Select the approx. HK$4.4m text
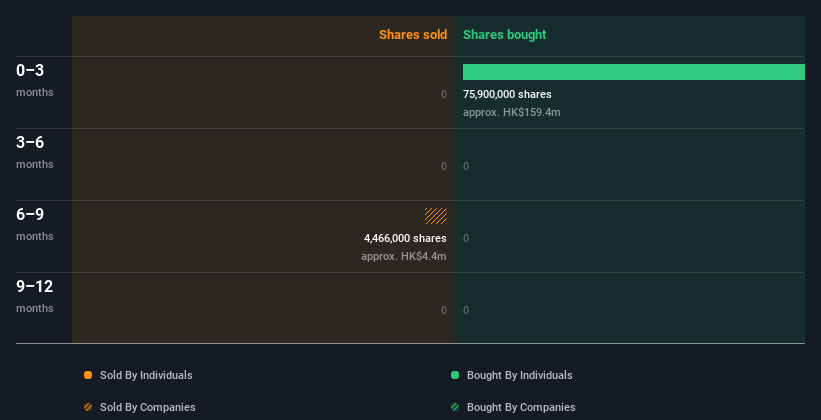 [x=404, y=256]
